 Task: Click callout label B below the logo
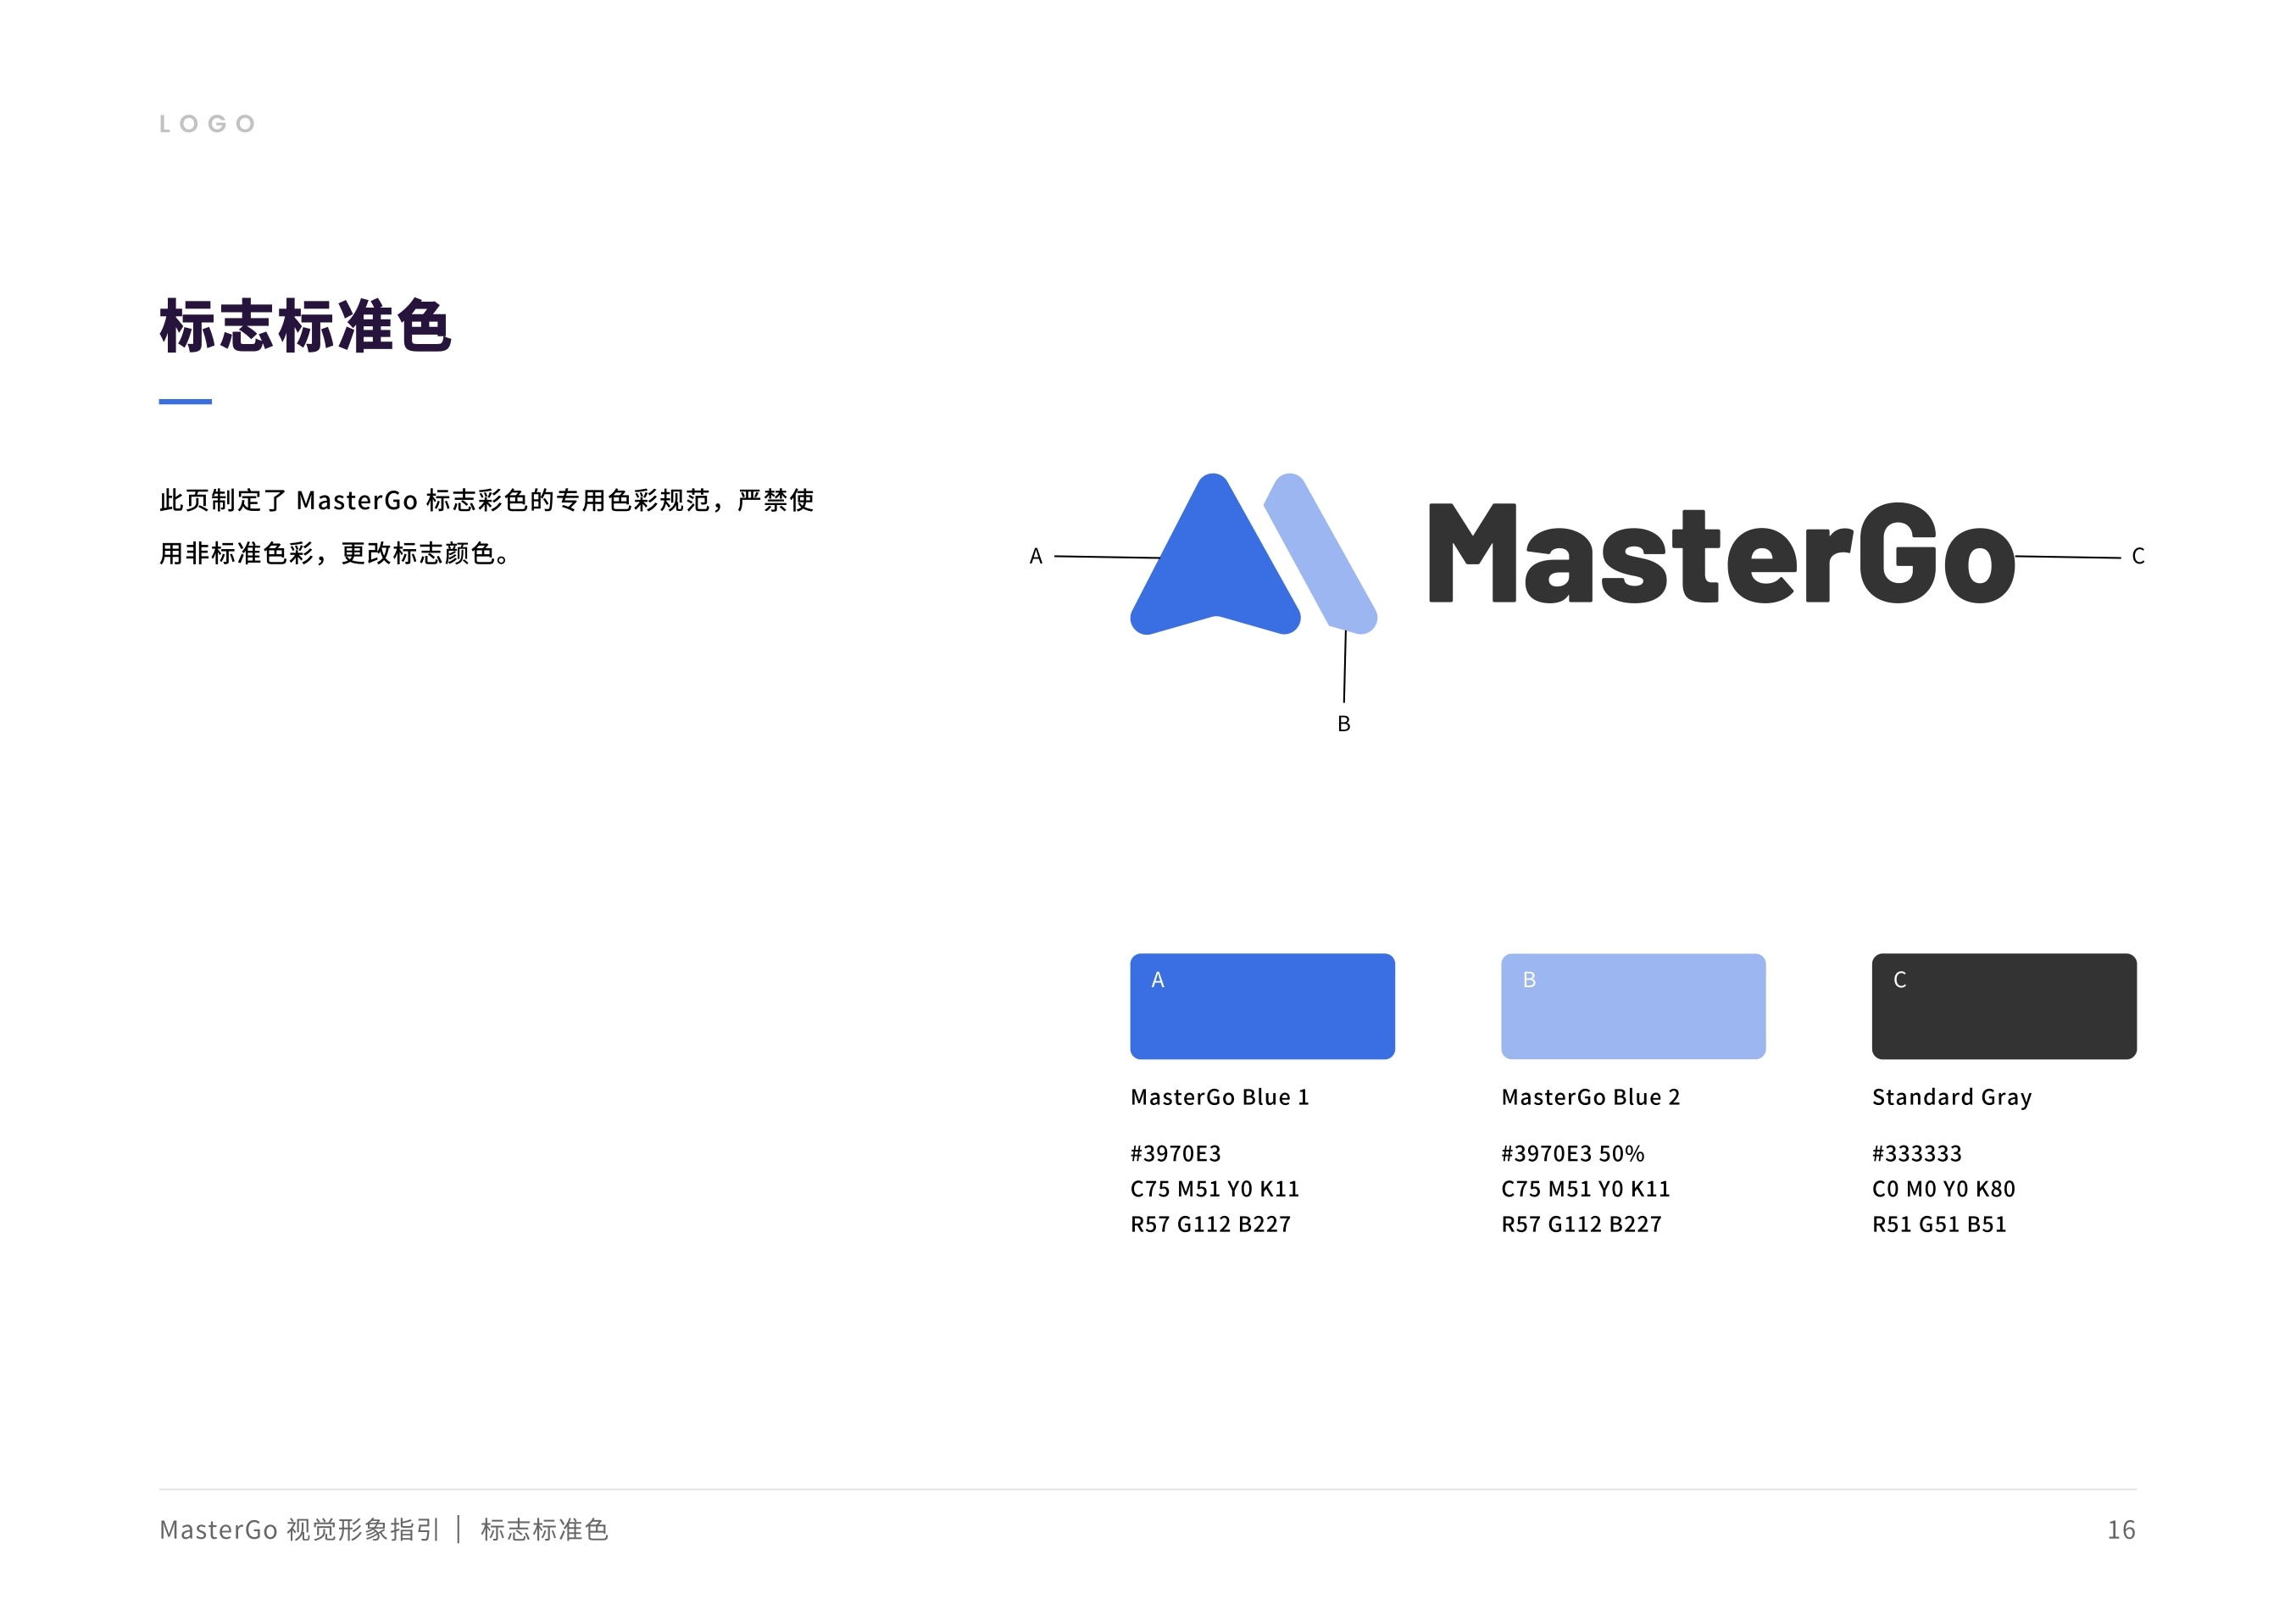point(1344,723)
